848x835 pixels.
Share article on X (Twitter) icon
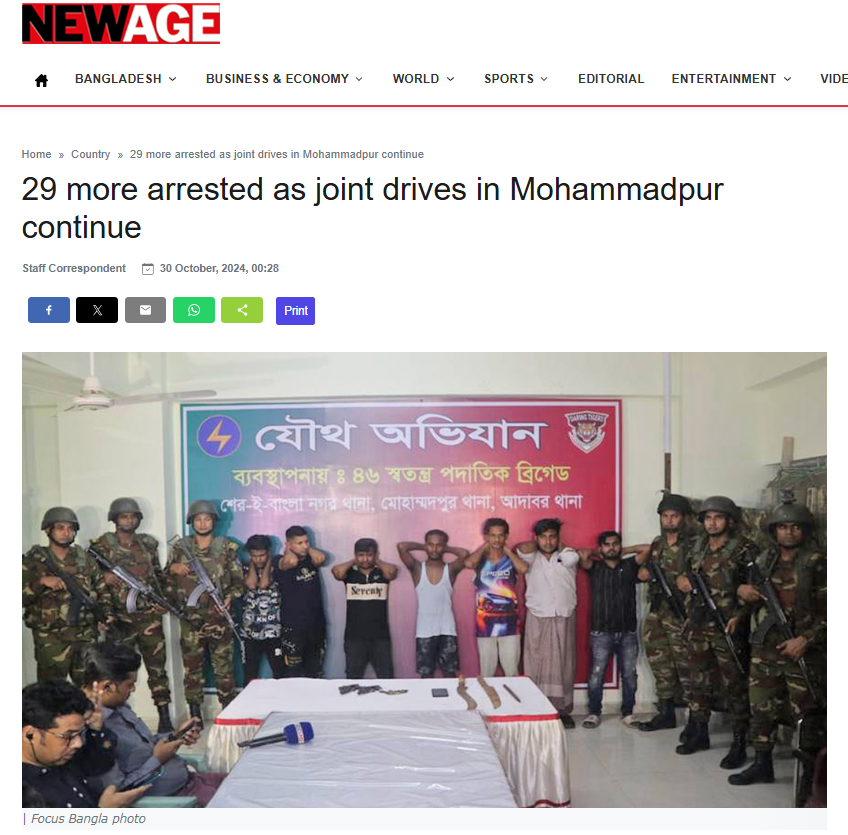[97, 310]
